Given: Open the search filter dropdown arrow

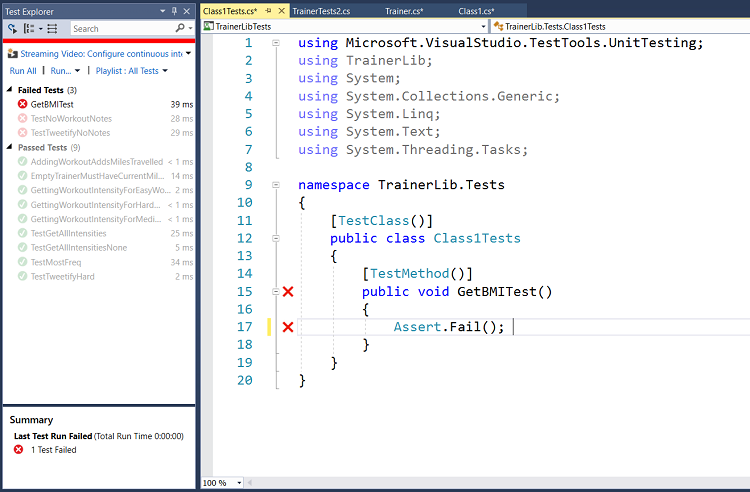Looking at the screenshot, I should pyautogui.click(x=190, y=29).
